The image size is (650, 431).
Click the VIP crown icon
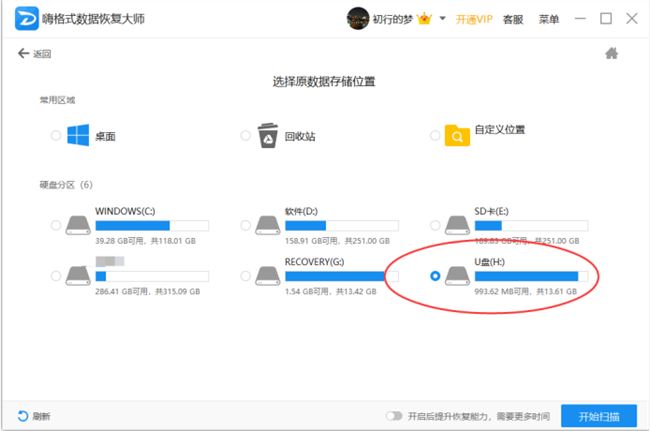[424, 19]
